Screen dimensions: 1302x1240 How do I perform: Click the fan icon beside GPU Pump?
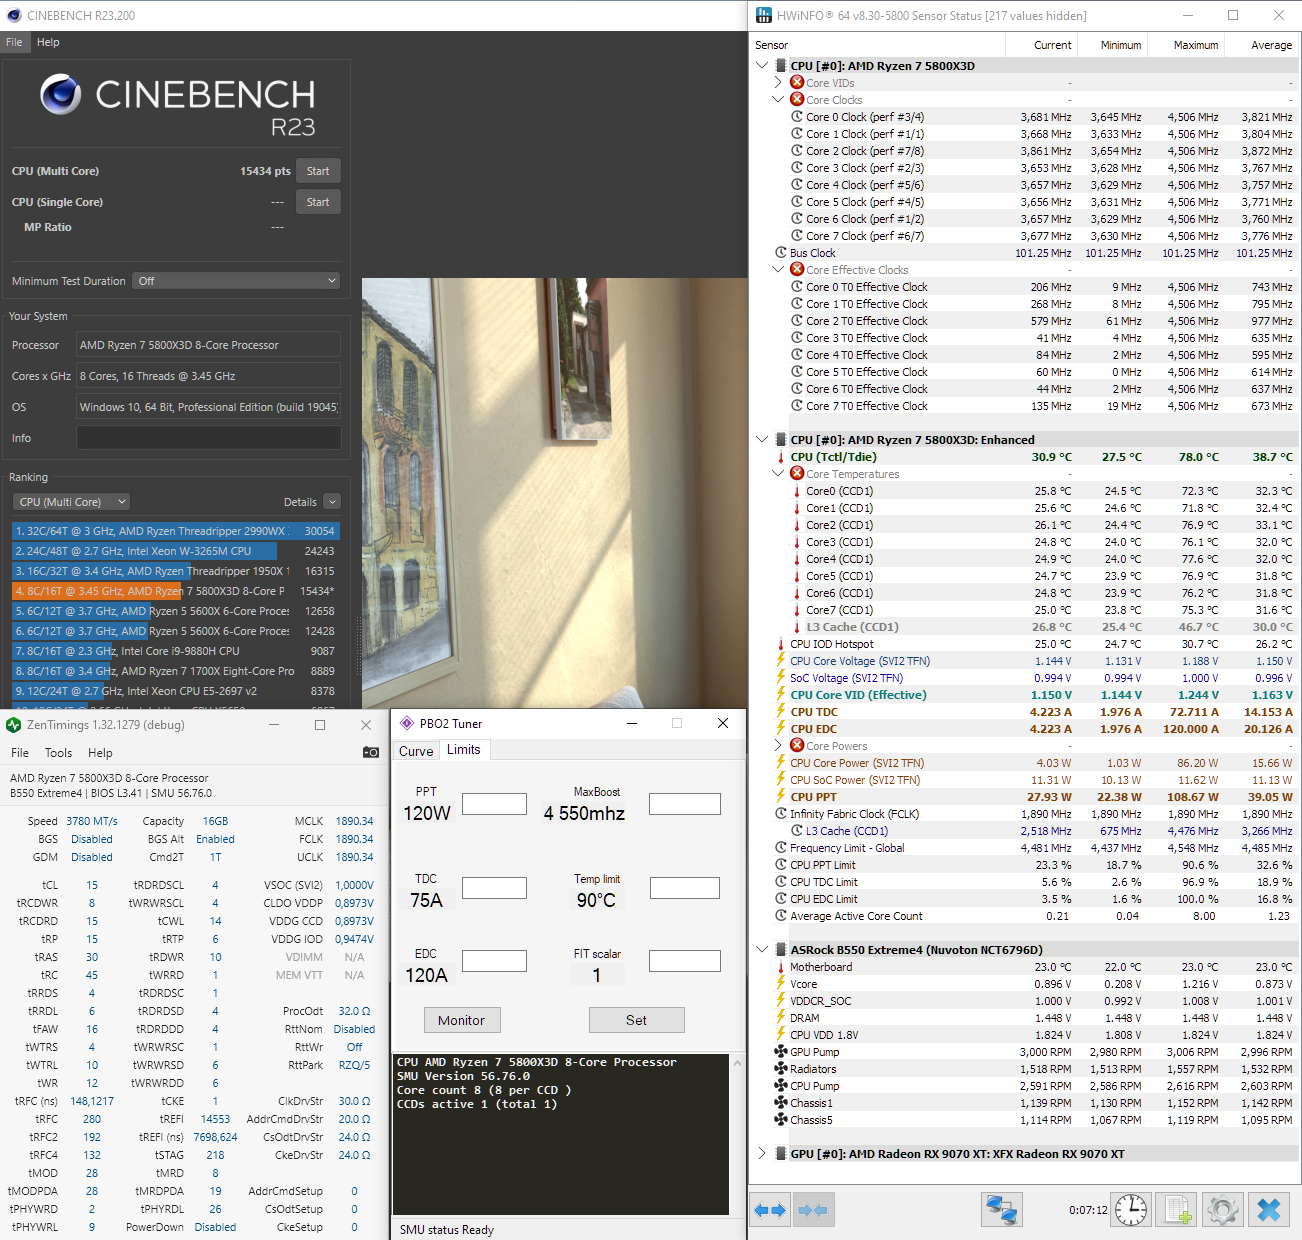[781, 1052]
